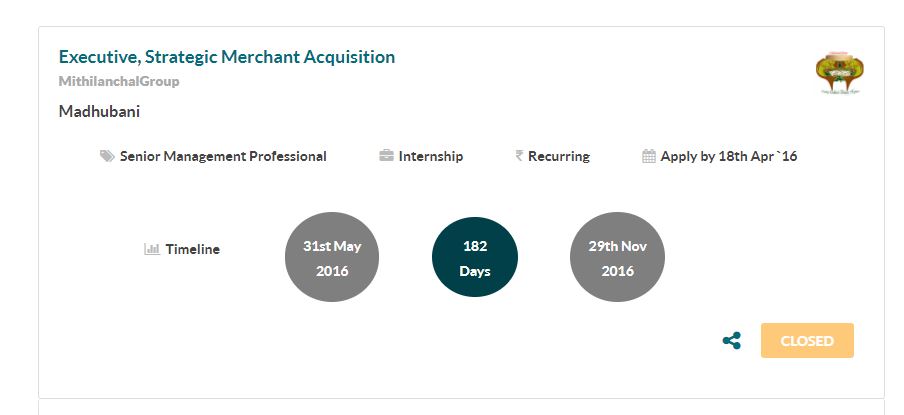Click the Recurring stipend label
Screen dimensions: 904x415
click(559, 156)
